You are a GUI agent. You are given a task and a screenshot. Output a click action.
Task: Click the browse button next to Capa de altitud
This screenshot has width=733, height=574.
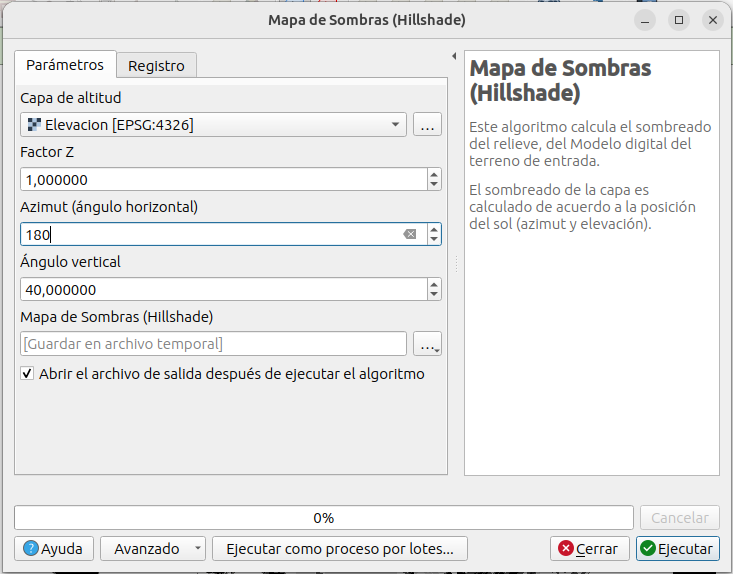[x=427, y=125]
